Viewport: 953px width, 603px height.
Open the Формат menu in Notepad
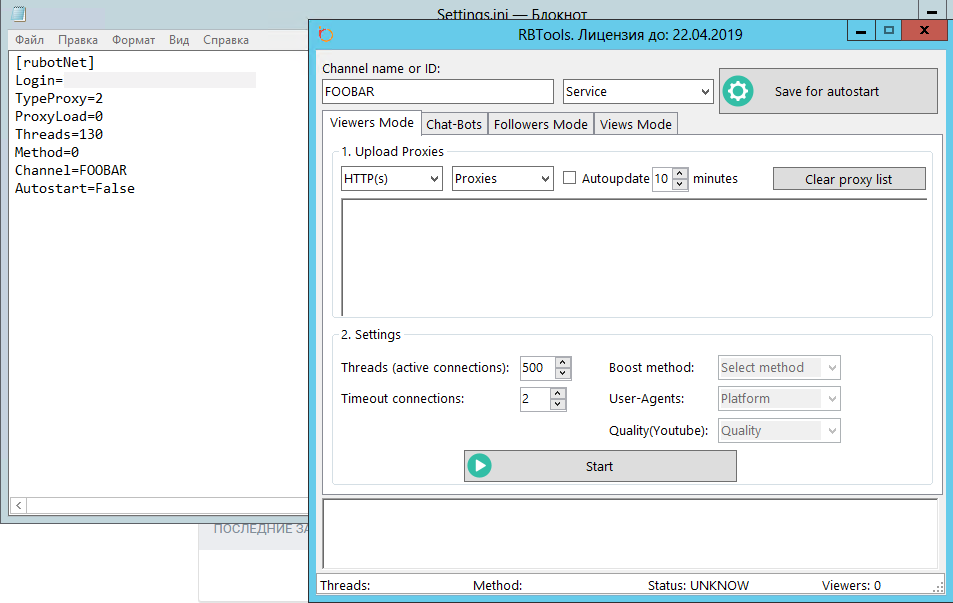point(133,40)
